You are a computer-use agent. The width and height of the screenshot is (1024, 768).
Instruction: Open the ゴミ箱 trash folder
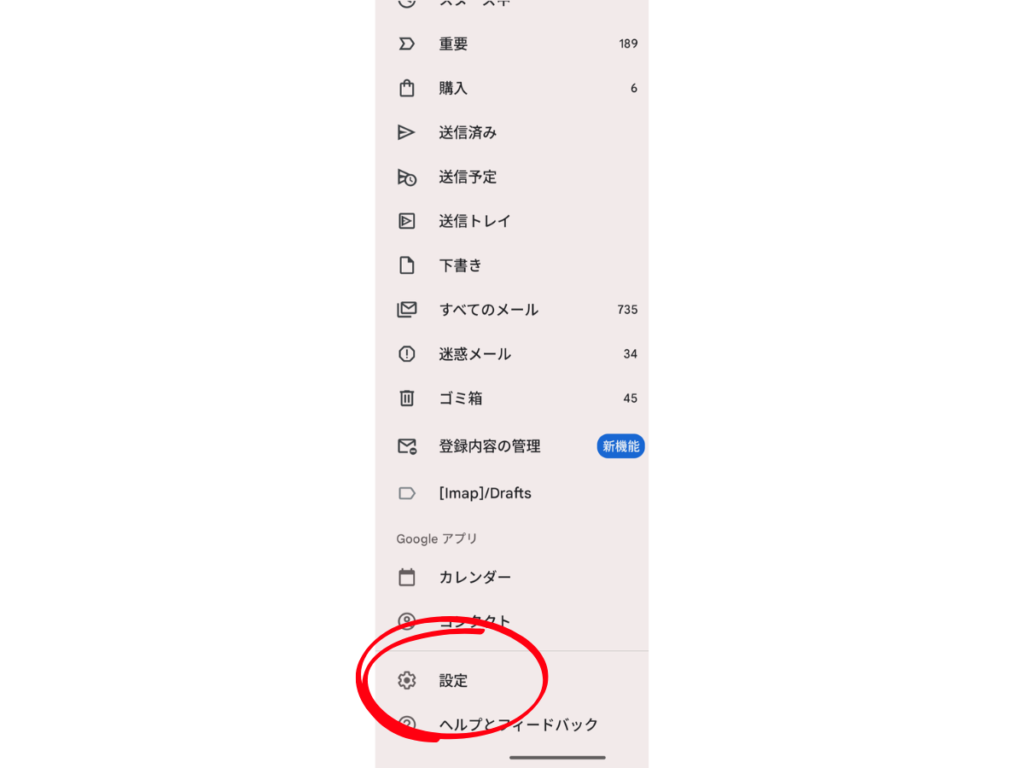click(512, 398)
